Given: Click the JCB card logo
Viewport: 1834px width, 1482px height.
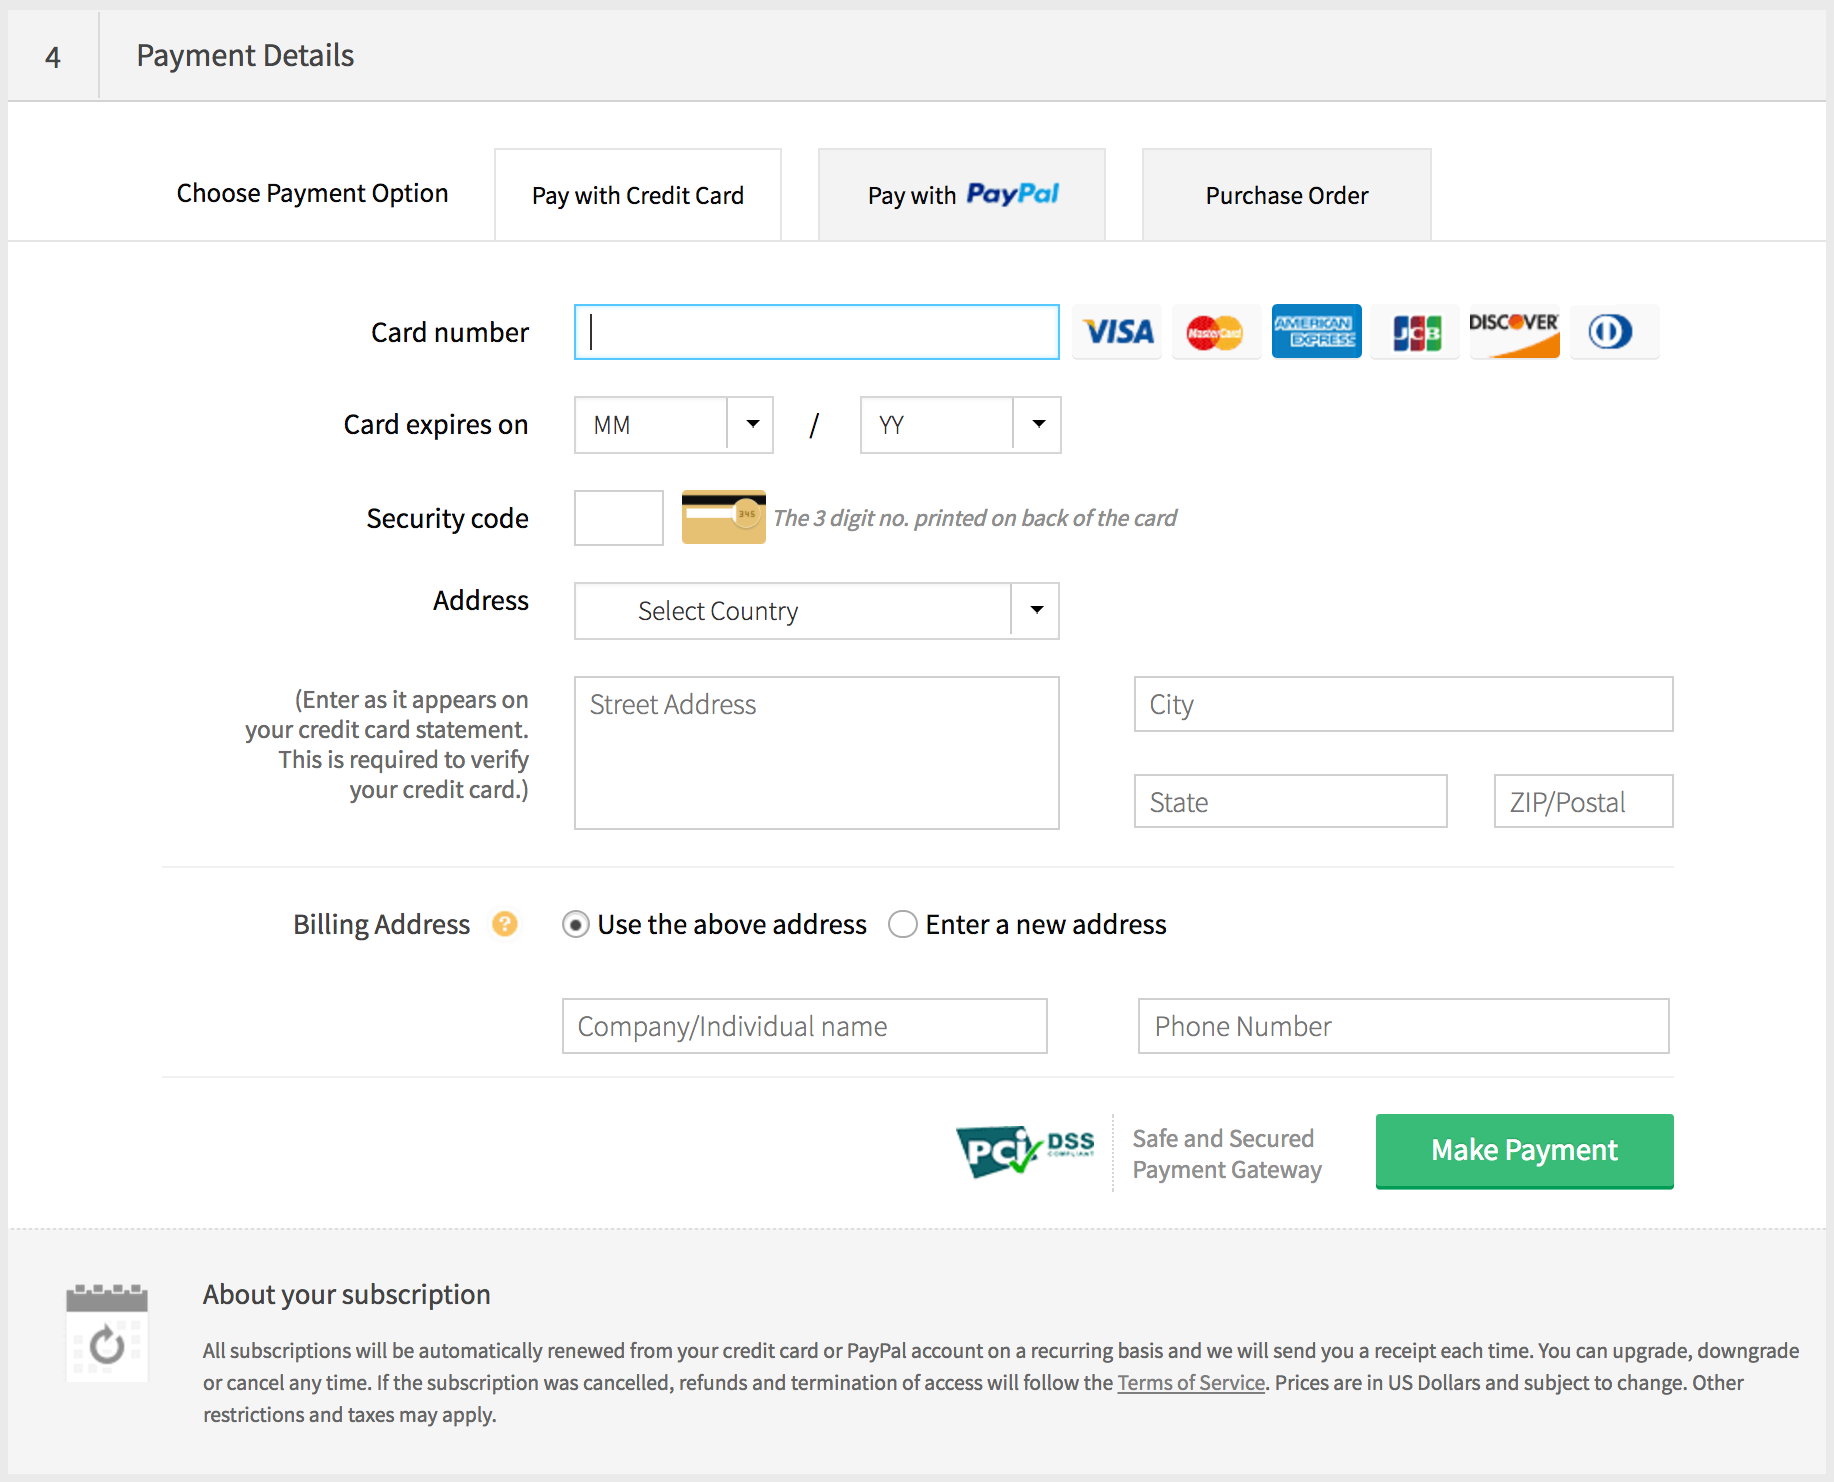Looking at the screenshot, I should 1416,332.
